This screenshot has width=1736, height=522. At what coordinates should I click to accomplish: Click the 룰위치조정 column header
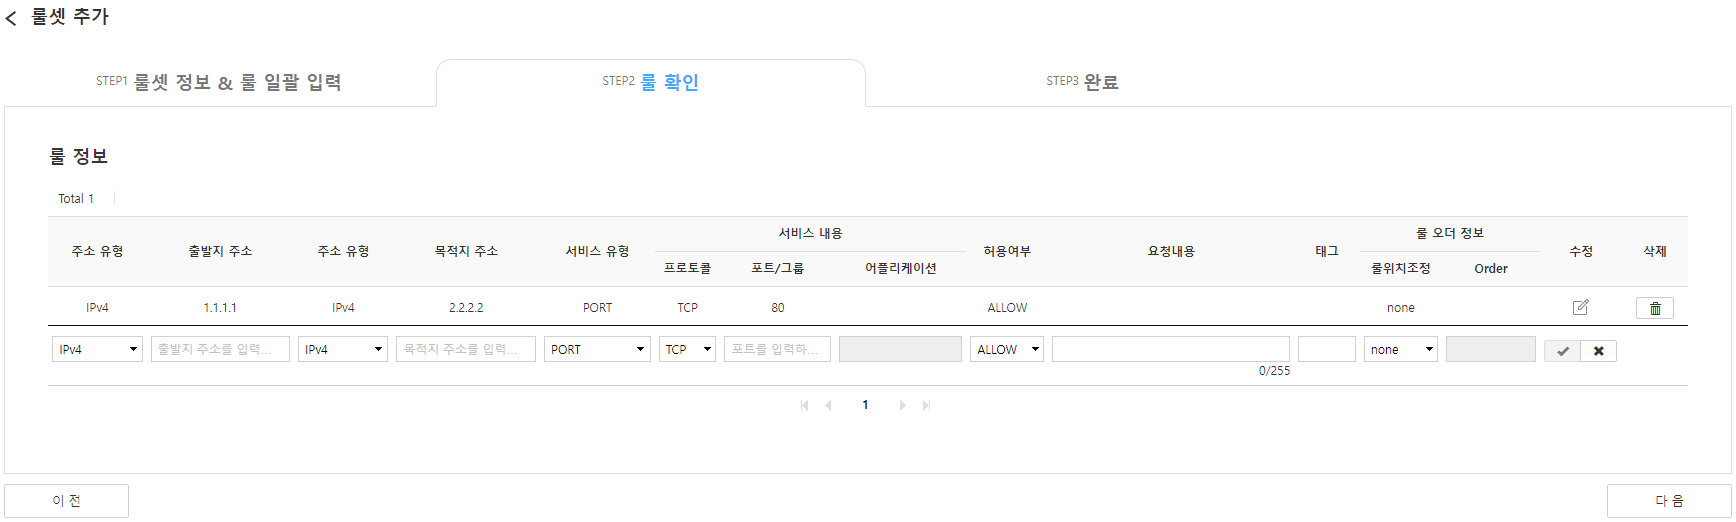(1401, 268)
